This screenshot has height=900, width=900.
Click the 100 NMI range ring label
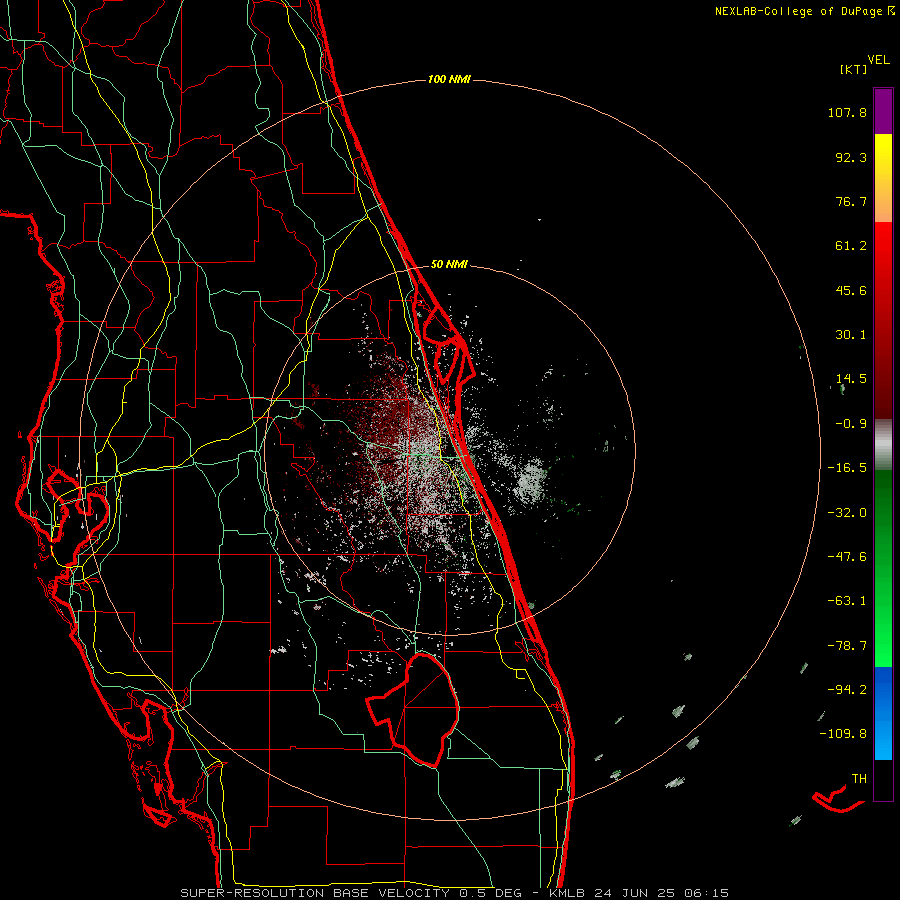[449, 79]
